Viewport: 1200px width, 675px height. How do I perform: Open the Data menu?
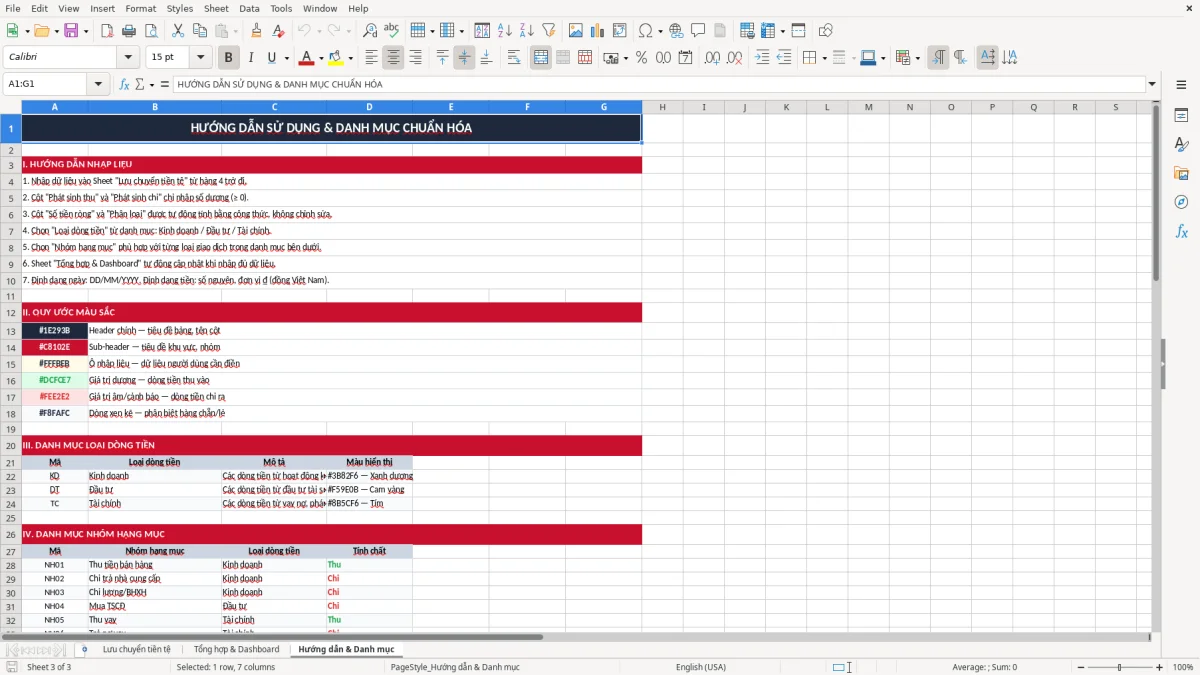(250, 8)
